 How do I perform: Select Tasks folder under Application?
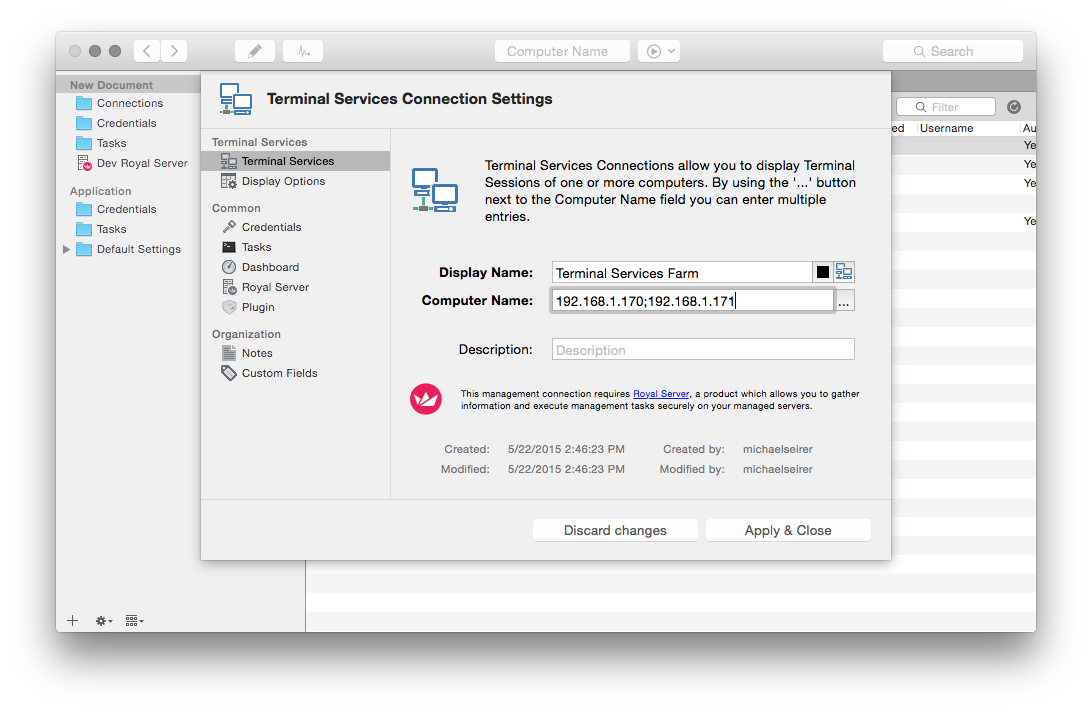tap(102, 229)
